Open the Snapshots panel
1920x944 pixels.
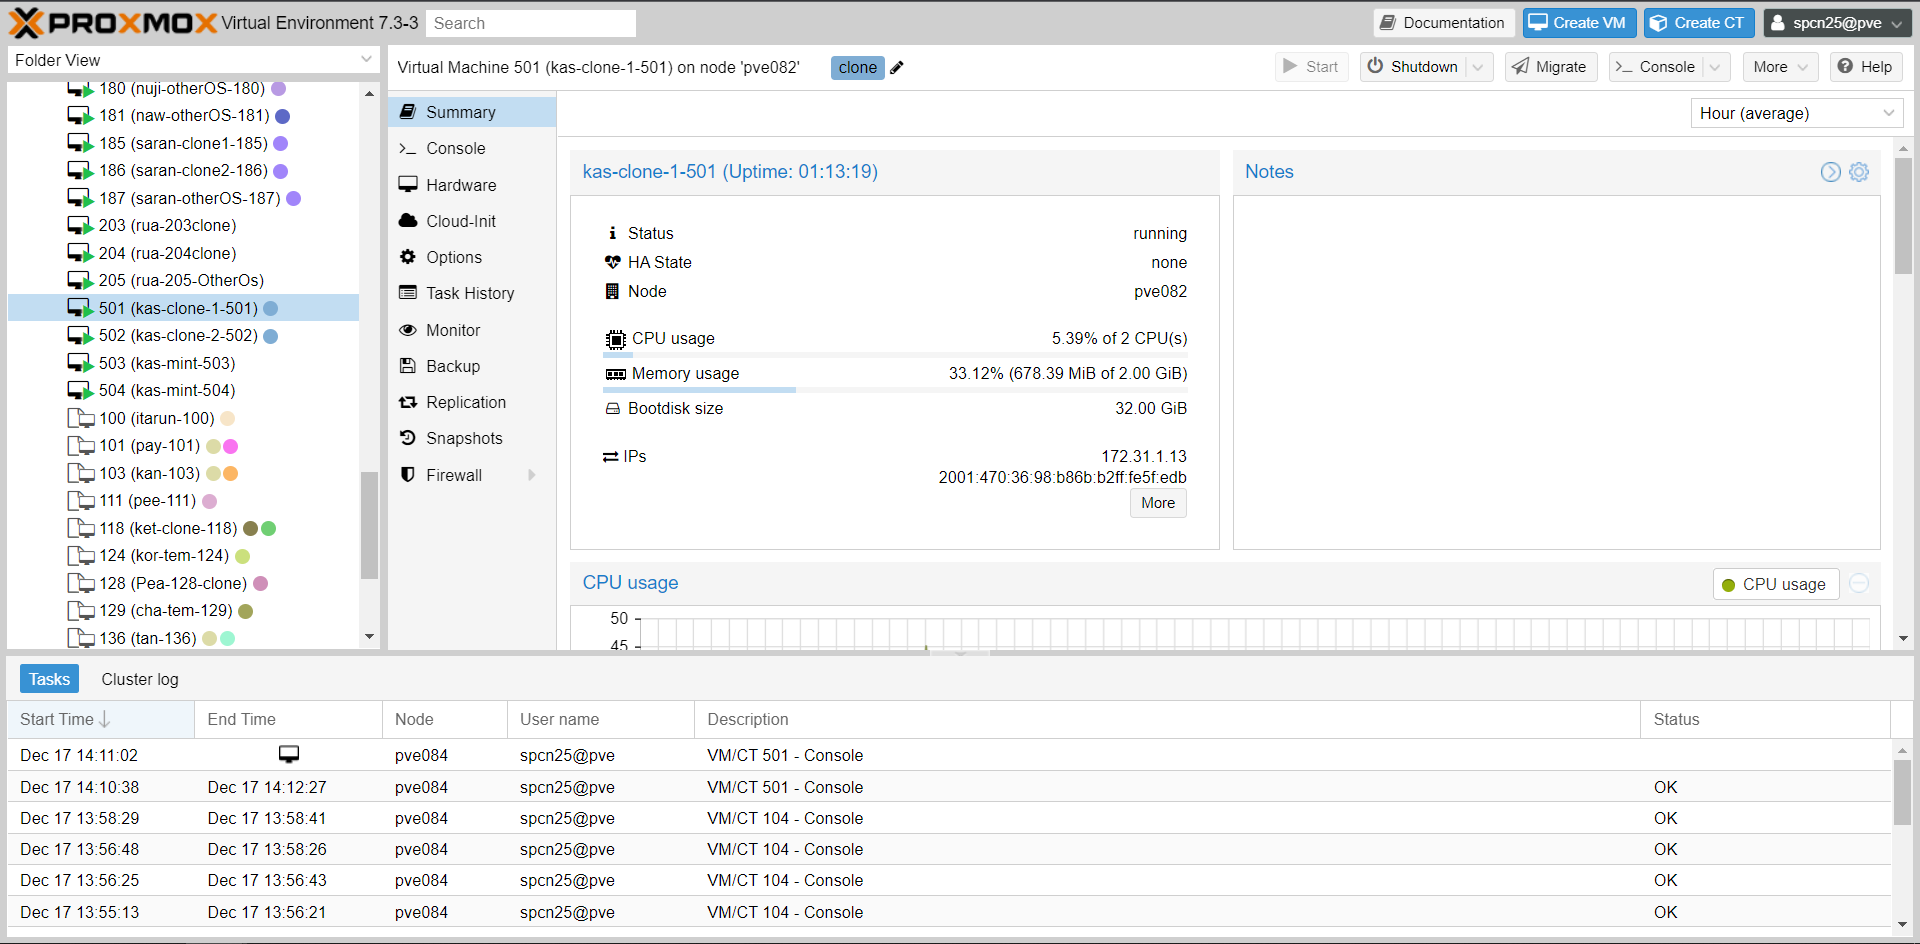(x=463, y=438)
